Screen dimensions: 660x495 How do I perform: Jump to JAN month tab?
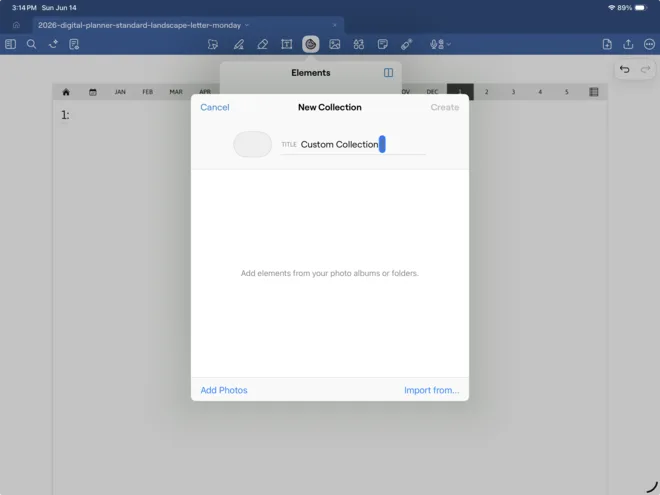pyautogui.click(x=120, y=92)
